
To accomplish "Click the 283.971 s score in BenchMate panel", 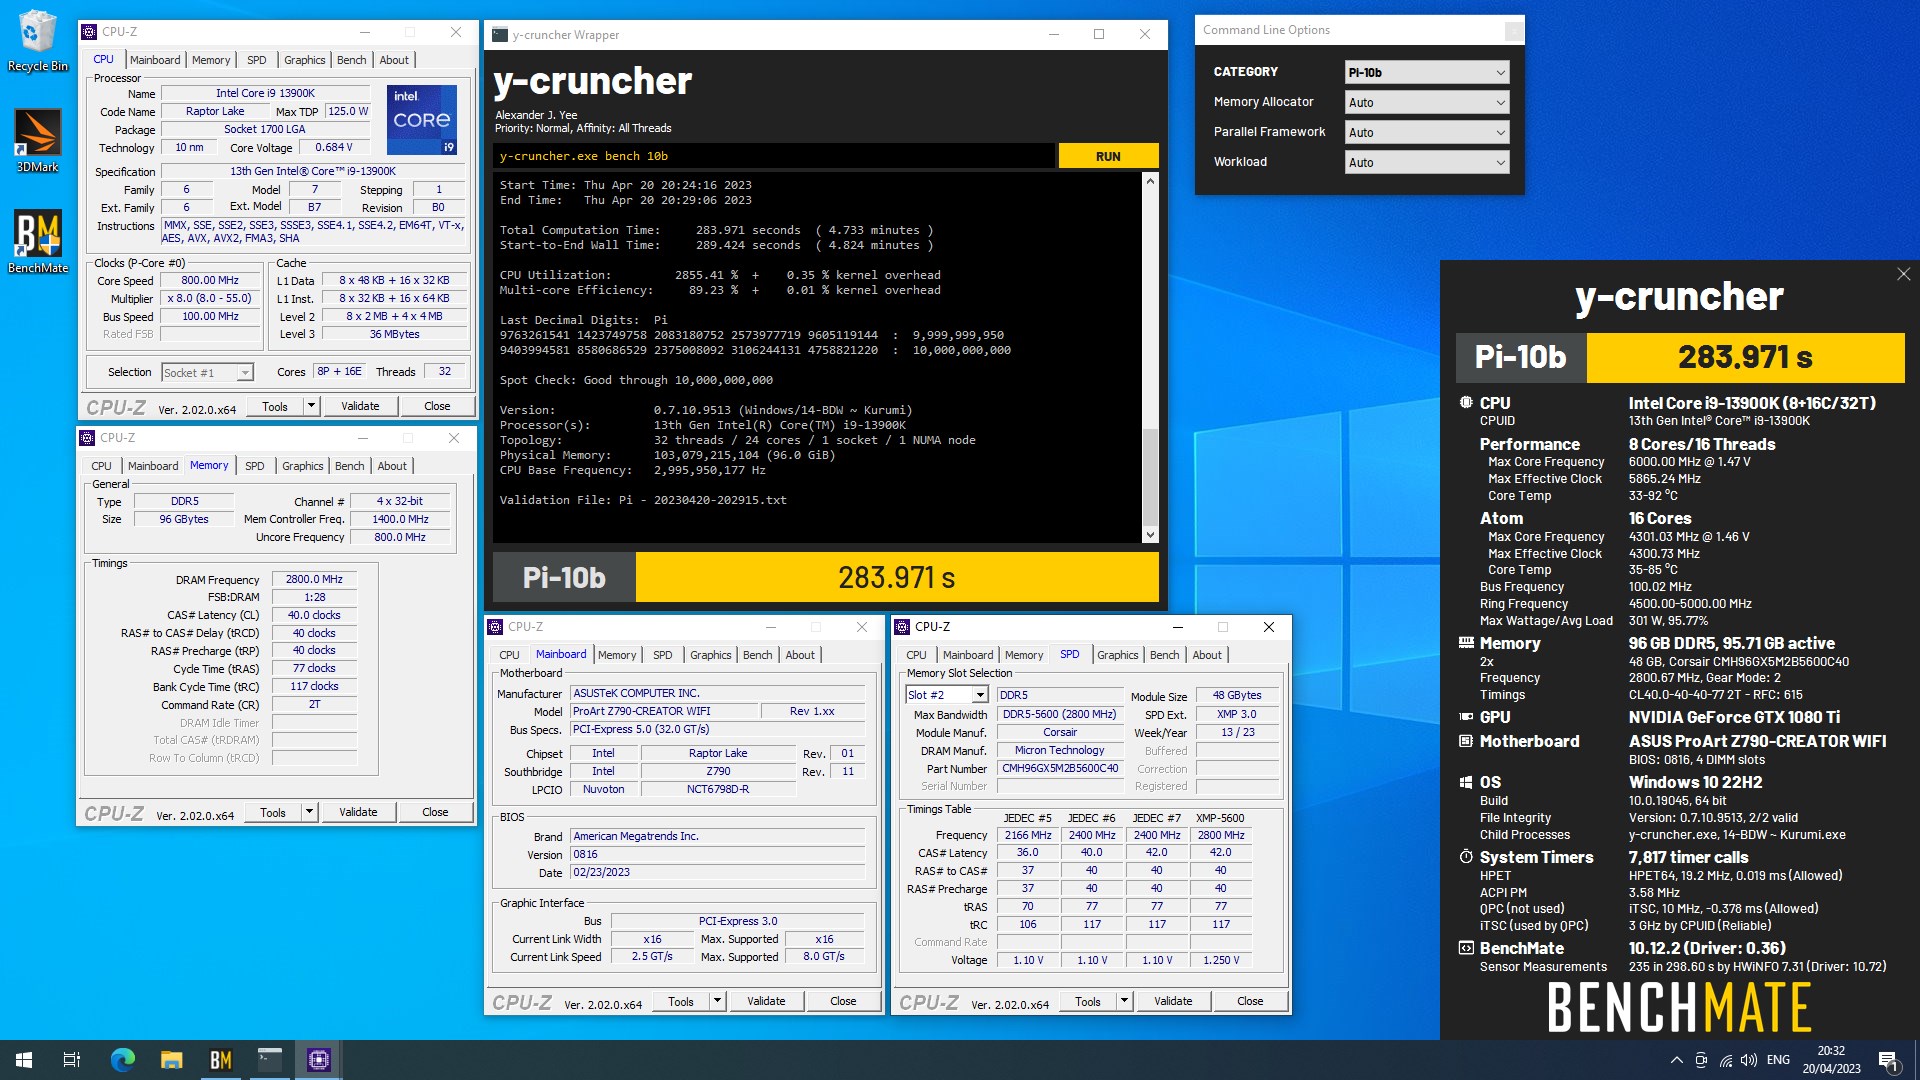I will [1745, 357].
